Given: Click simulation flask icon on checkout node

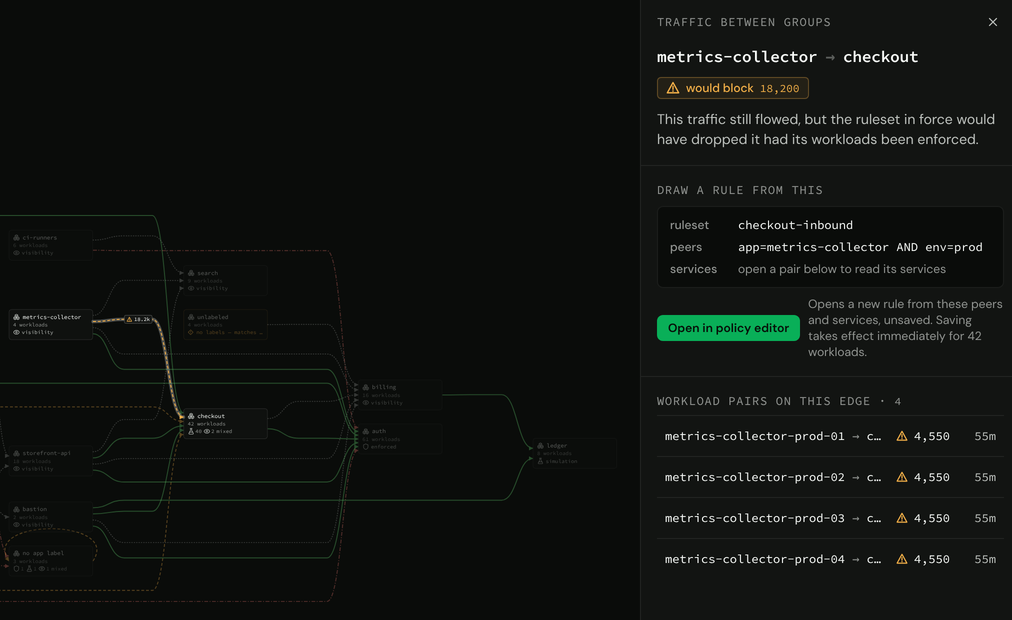Looking at the screenshot, I should (191, 432).
